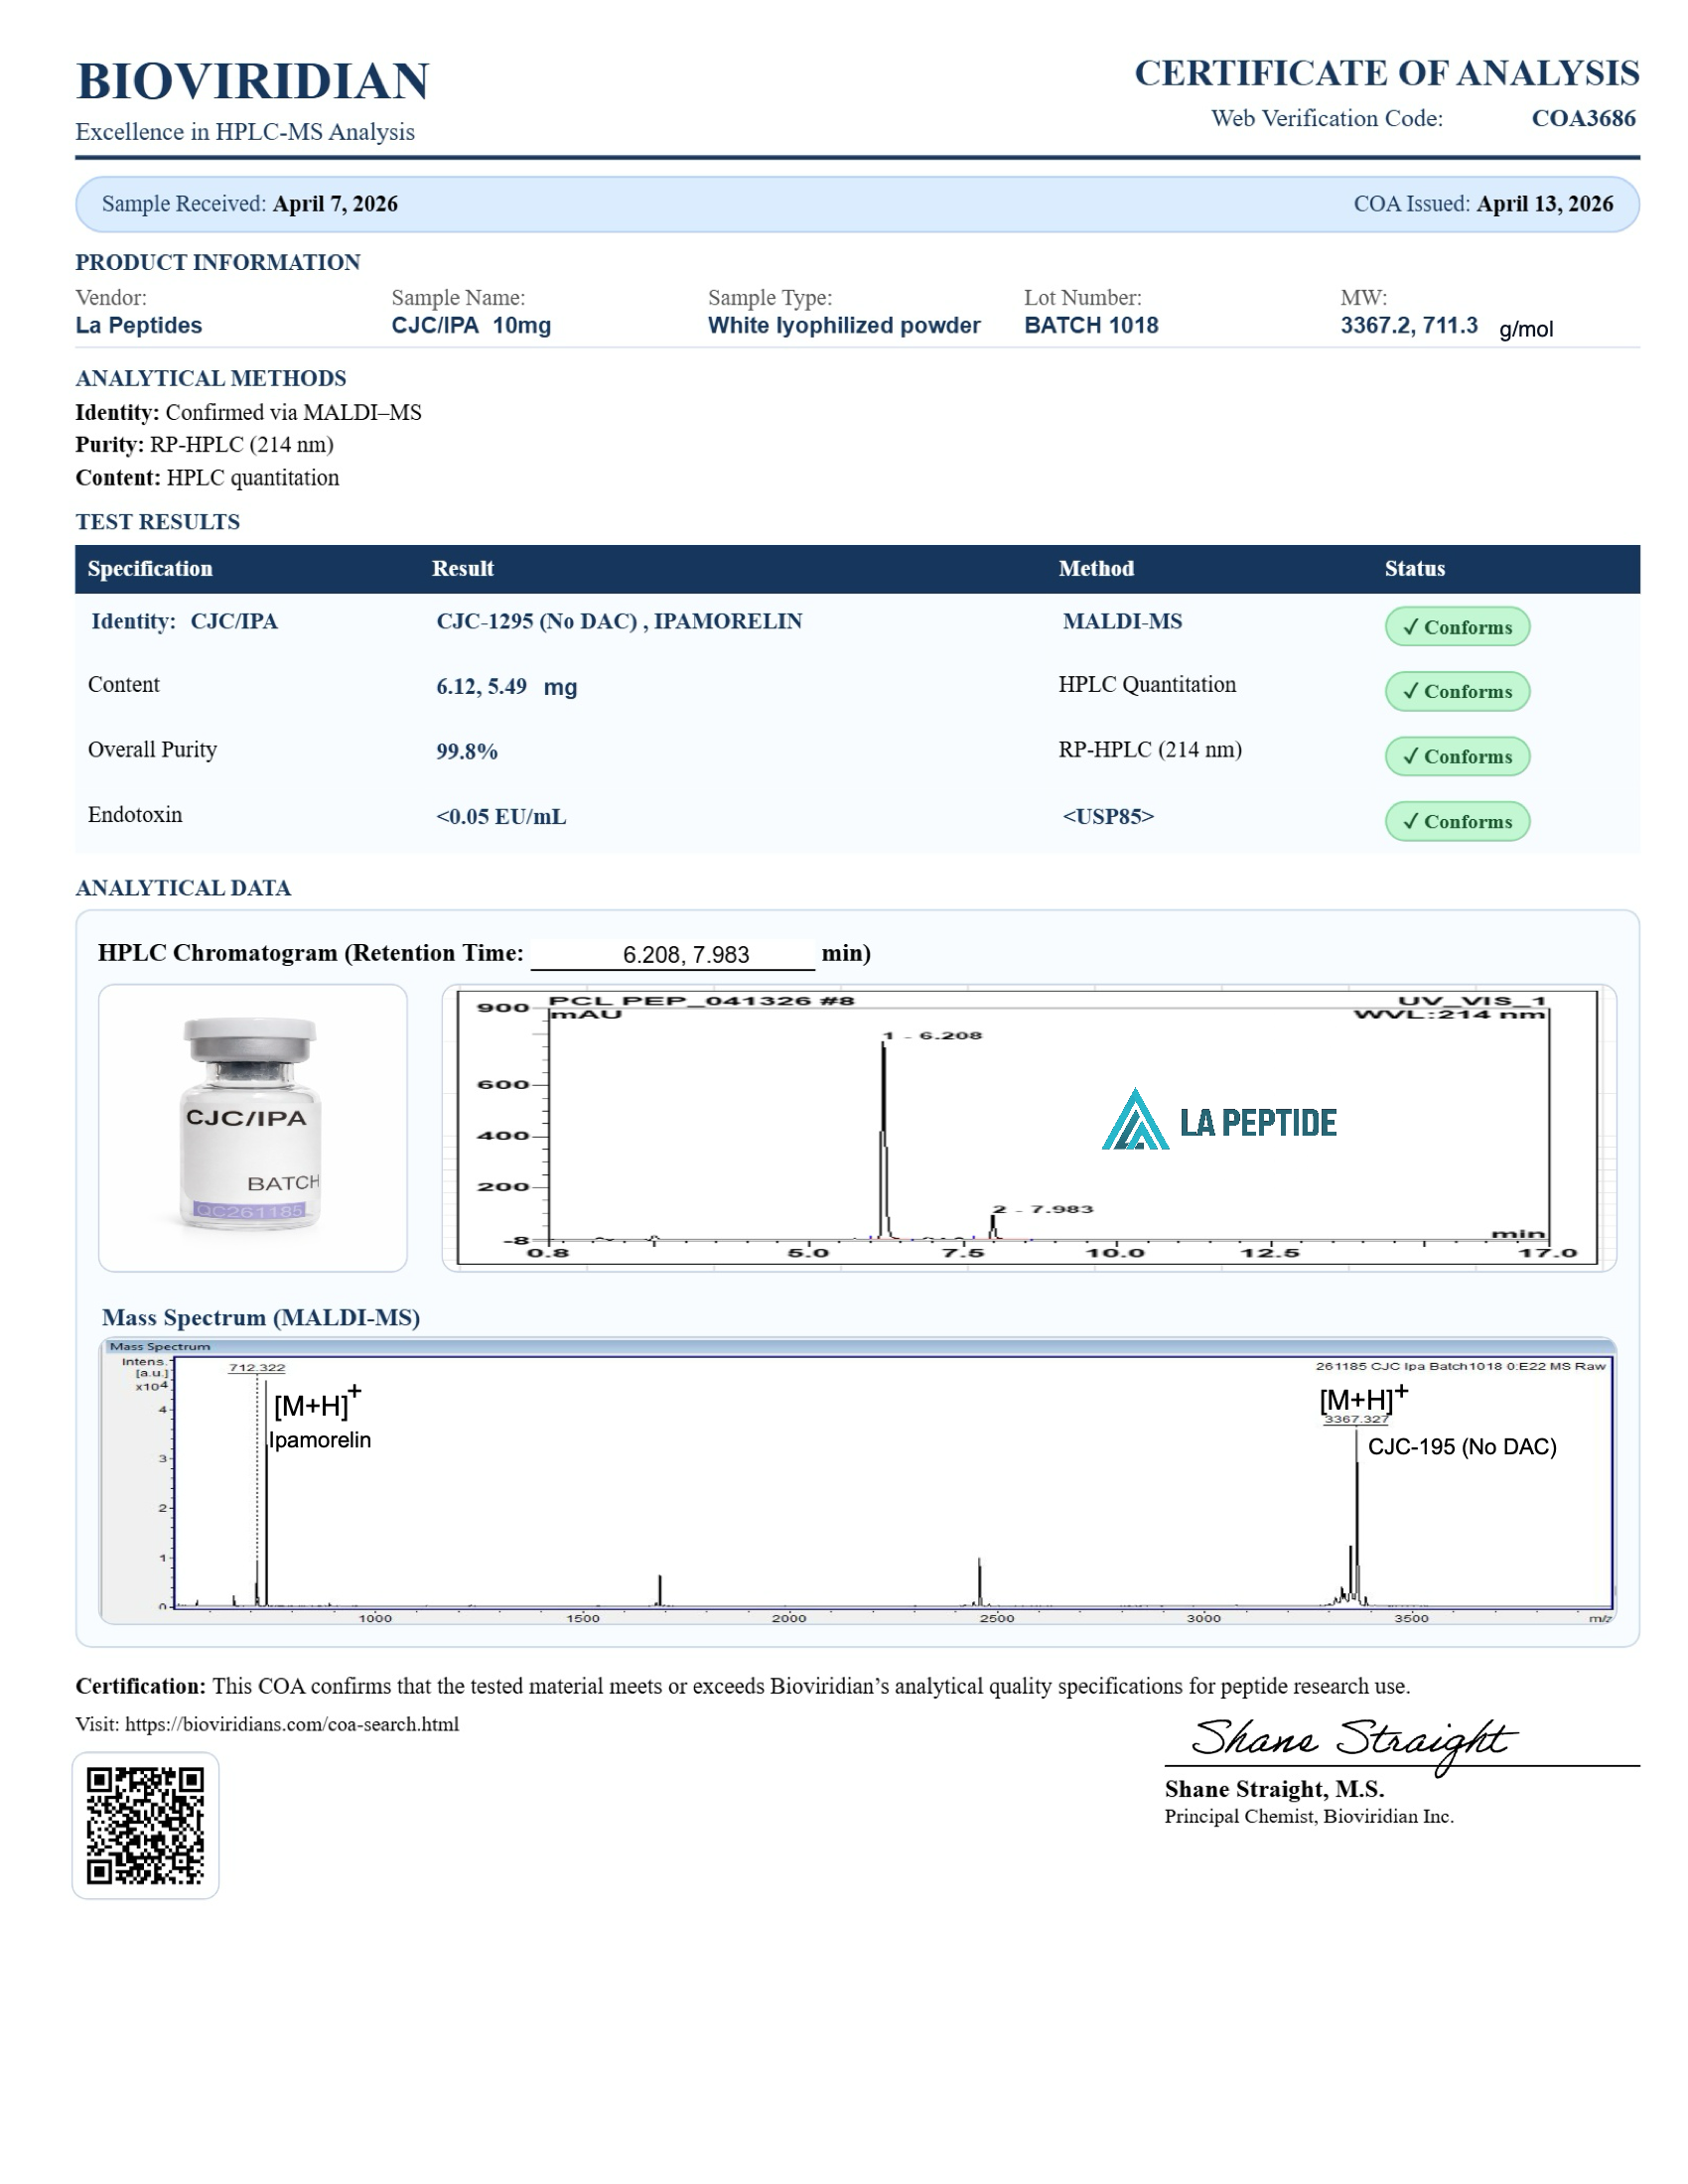This screenshot has width=1688, height=2184.
Task: Click the Conforms badge for Content row
Action: click(x=1456, y=691)
